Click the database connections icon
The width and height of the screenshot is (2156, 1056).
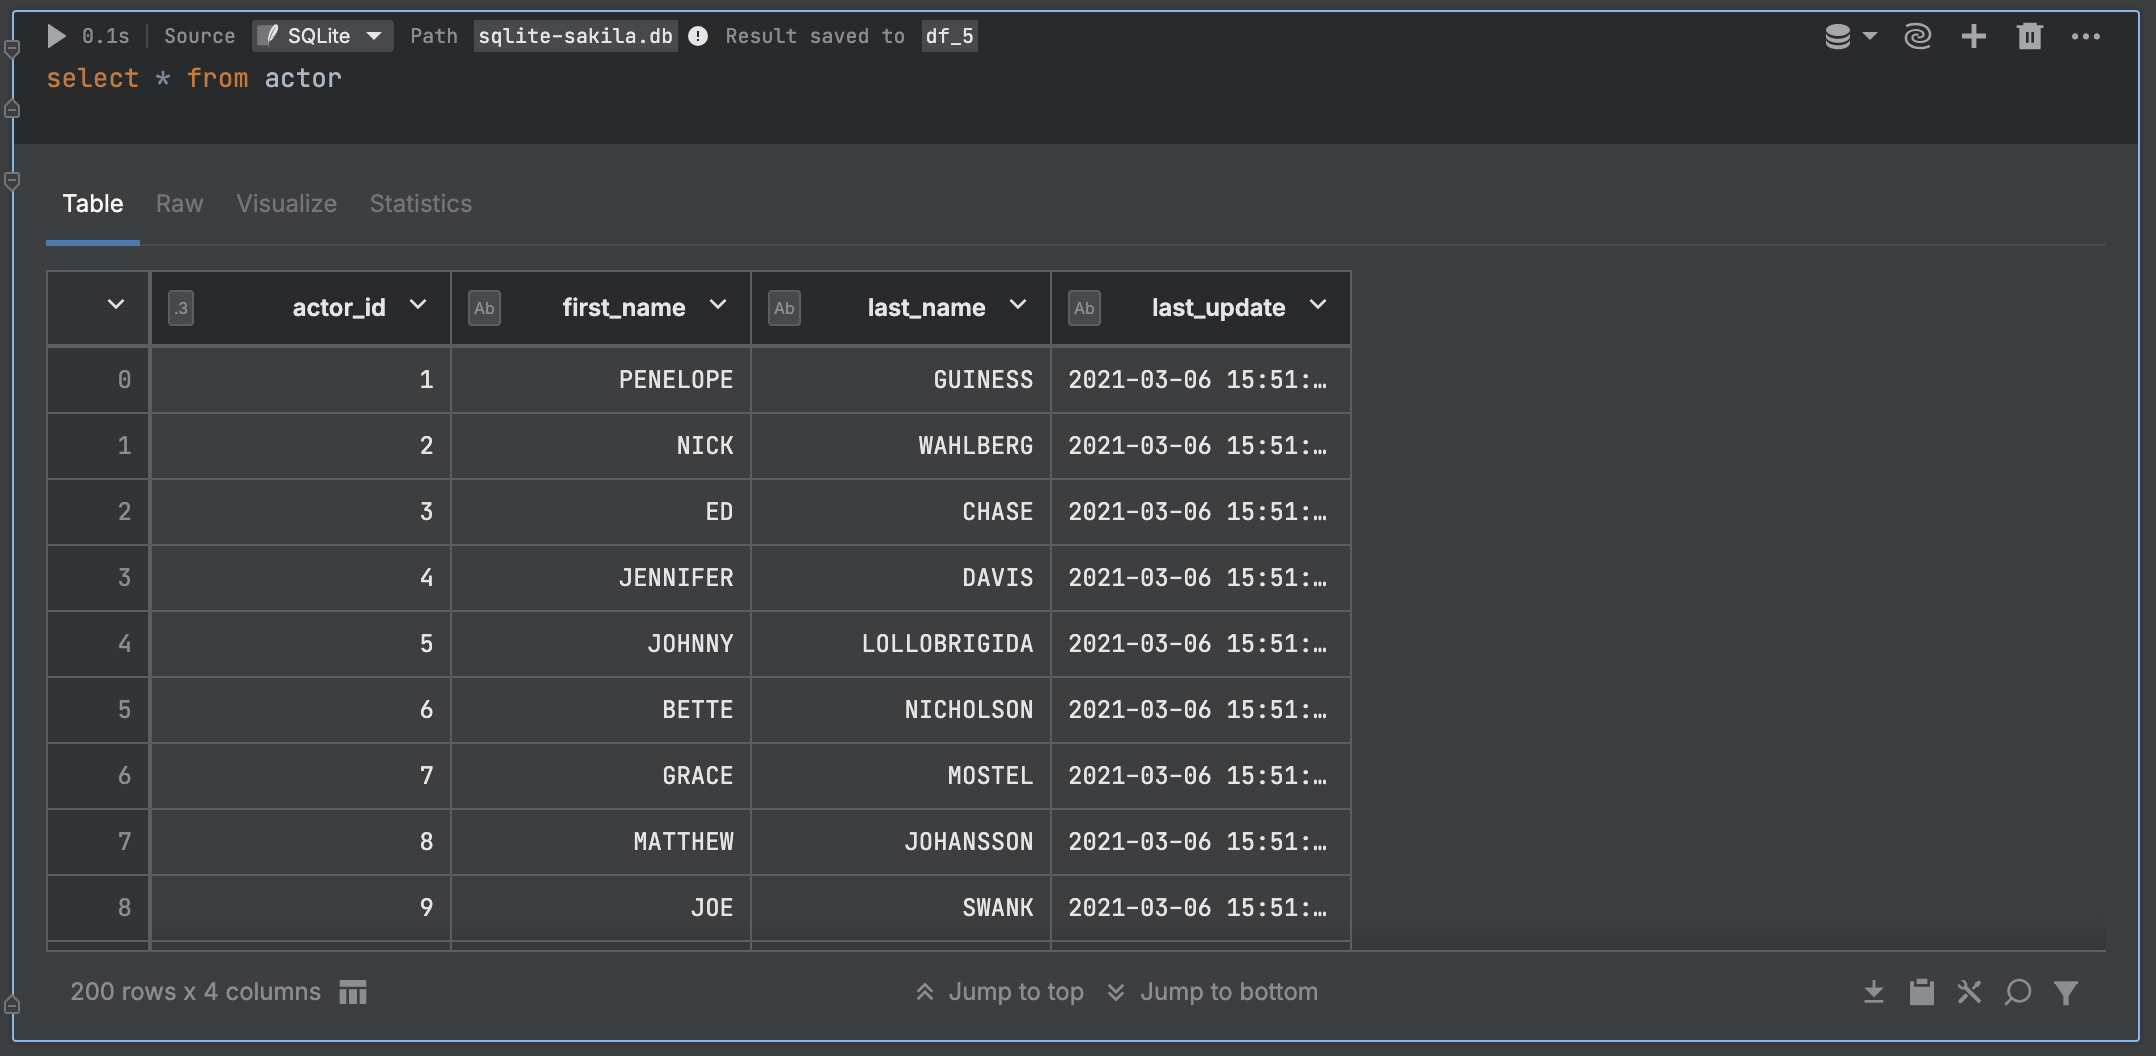[1840, 36]
